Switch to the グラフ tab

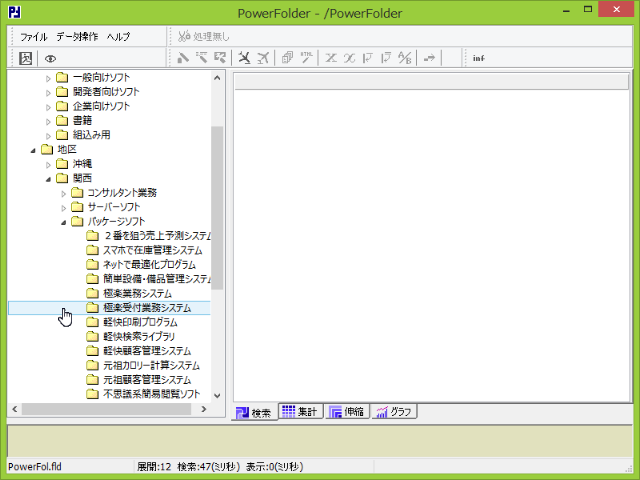[x=394, y=411]
